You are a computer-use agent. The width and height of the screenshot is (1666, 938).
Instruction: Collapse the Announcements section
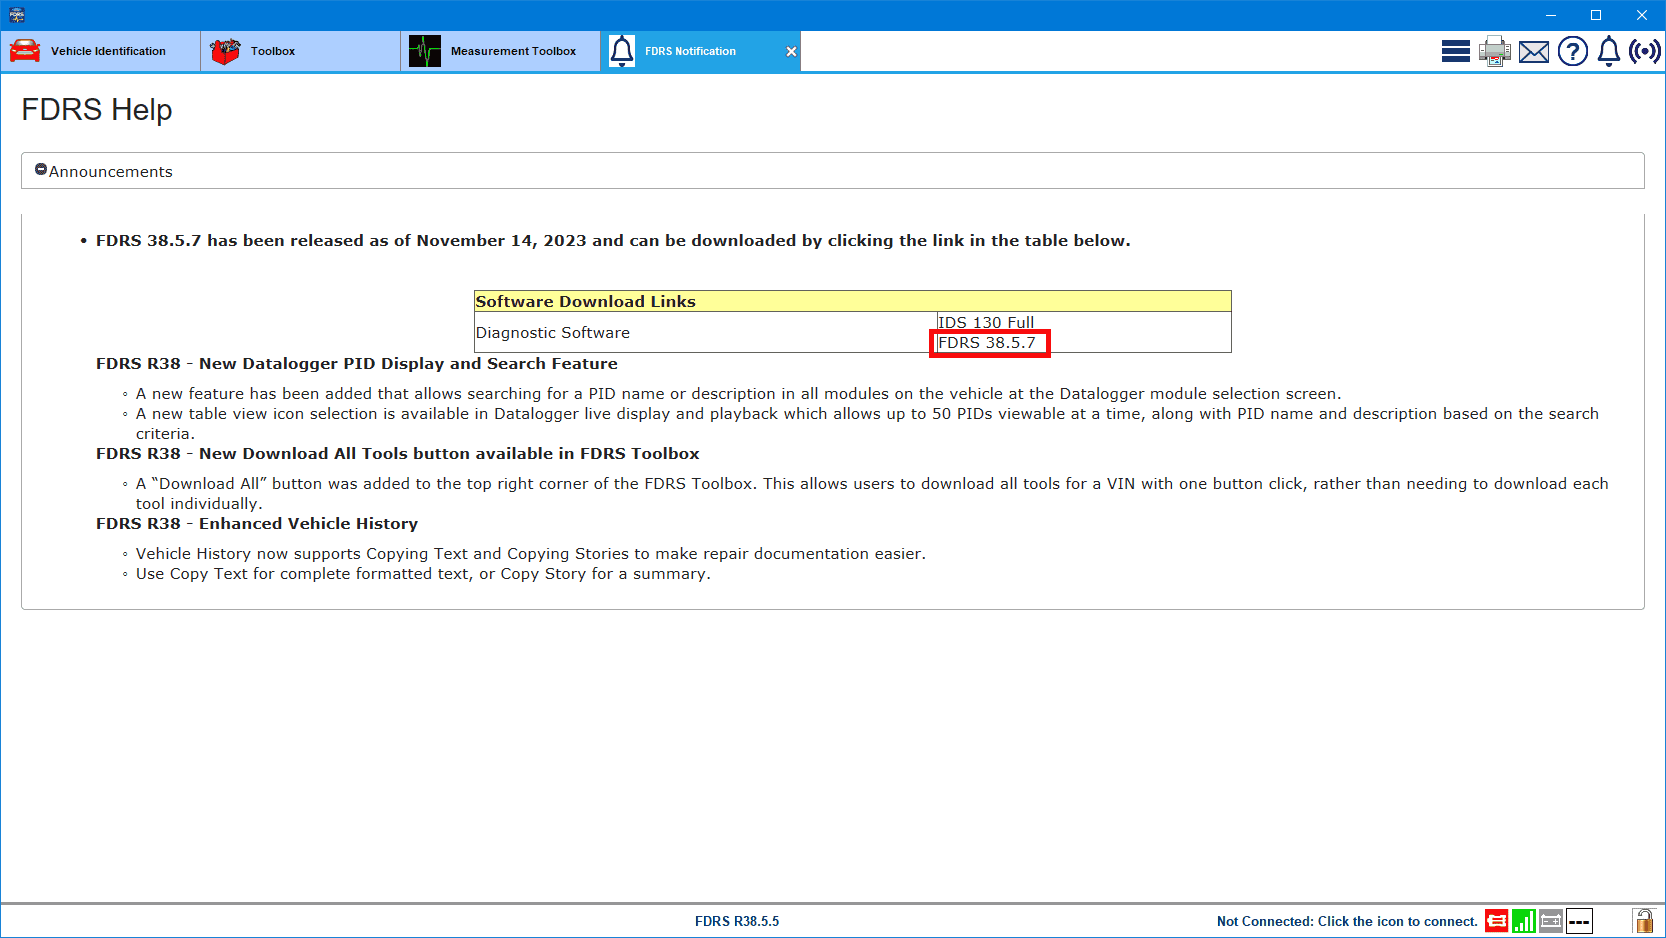tap(41, 170)
